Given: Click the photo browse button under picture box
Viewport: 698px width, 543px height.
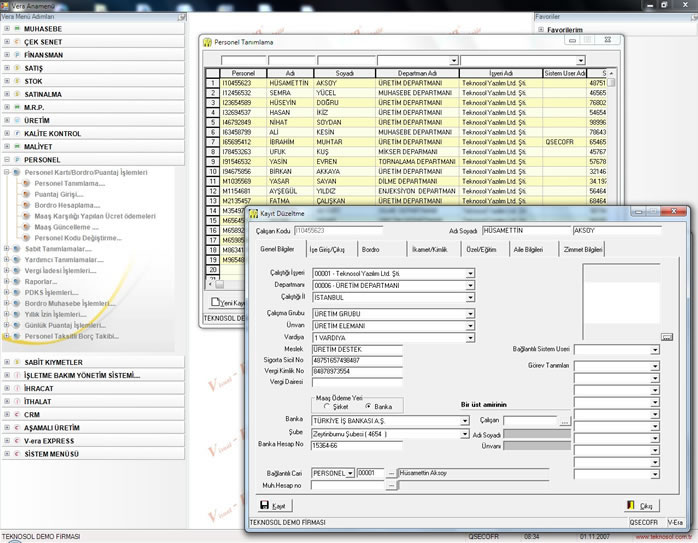Looking at the screenshot, I should point(666,337).
